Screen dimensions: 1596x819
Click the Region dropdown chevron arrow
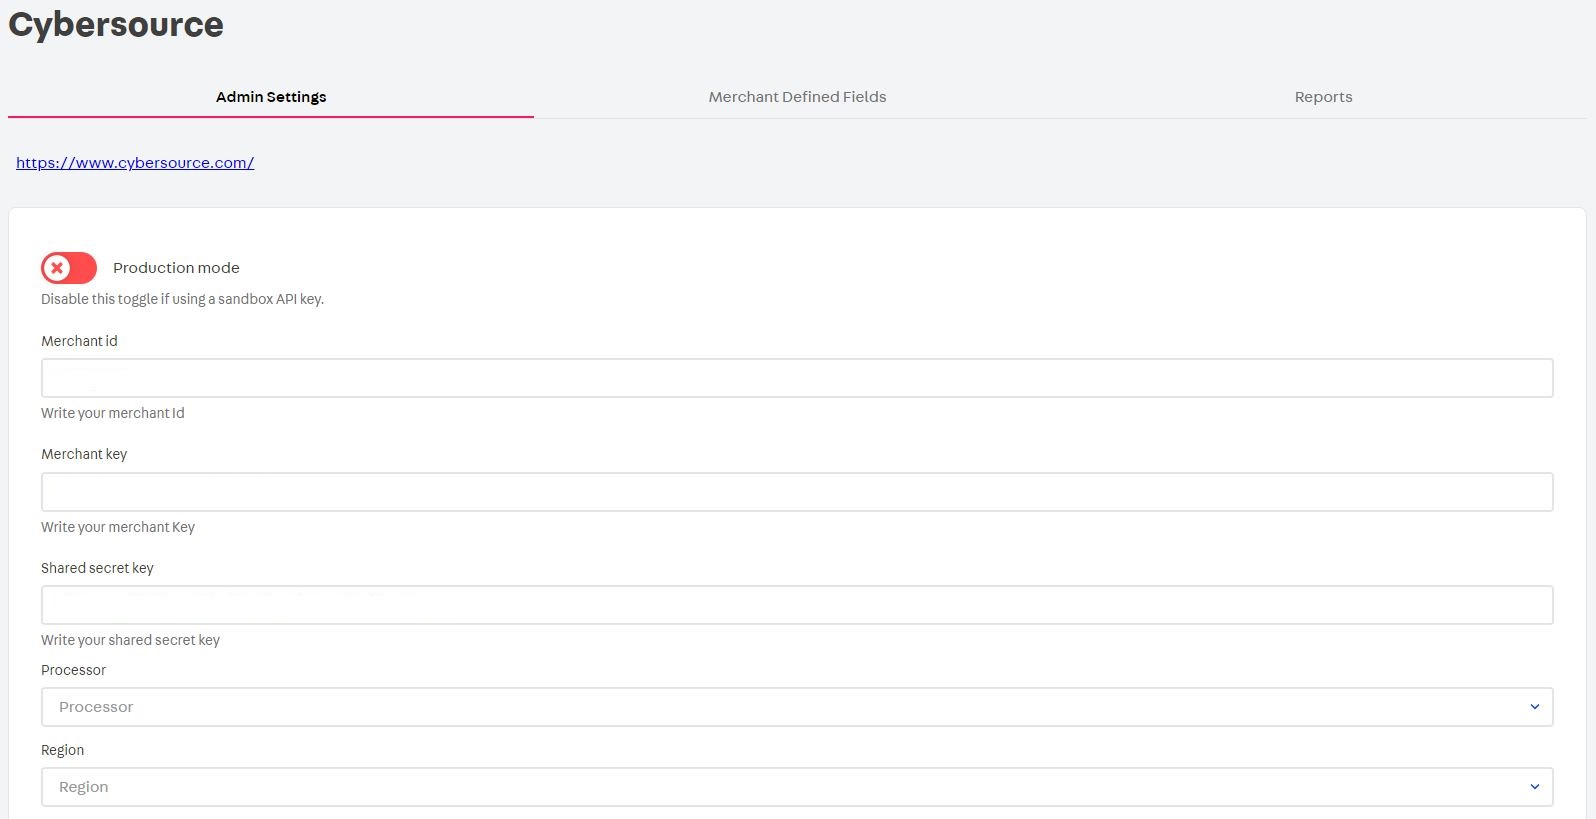(x=1534, y=787)
